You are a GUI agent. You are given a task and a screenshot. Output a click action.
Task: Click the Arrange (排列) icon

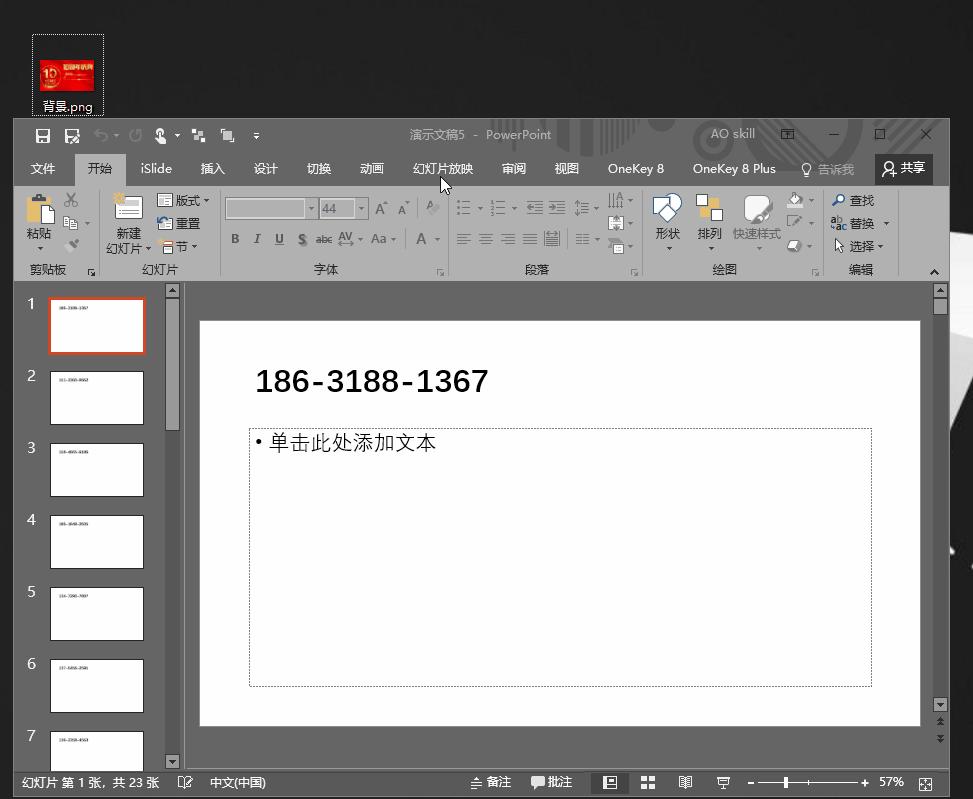tap(709, 209)
